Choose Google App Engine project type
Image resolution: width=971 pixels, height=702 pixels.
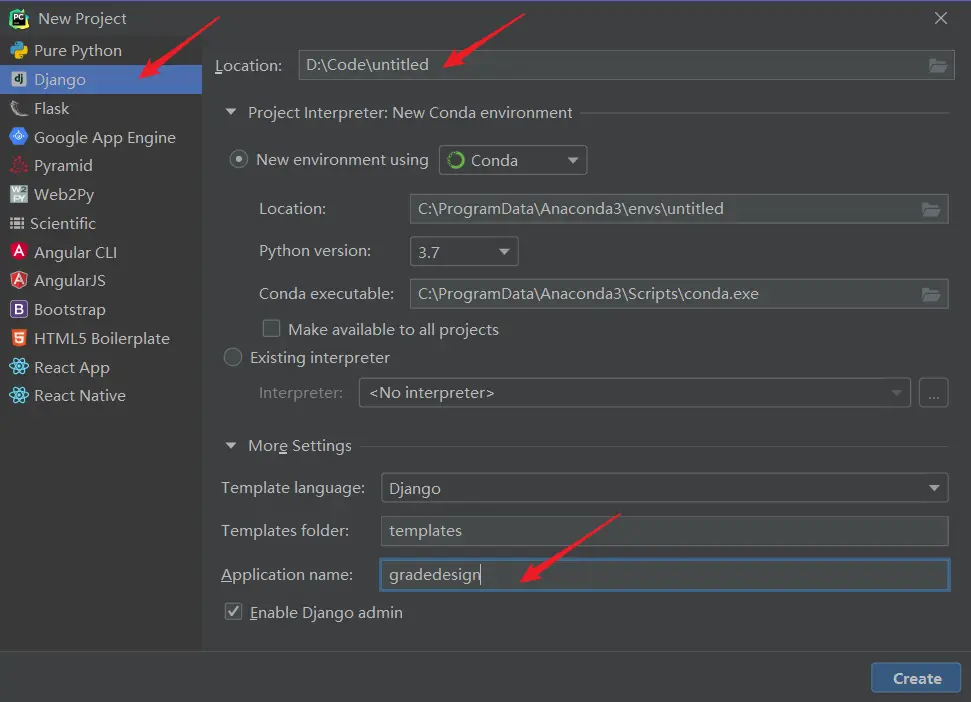click(101, 137)
